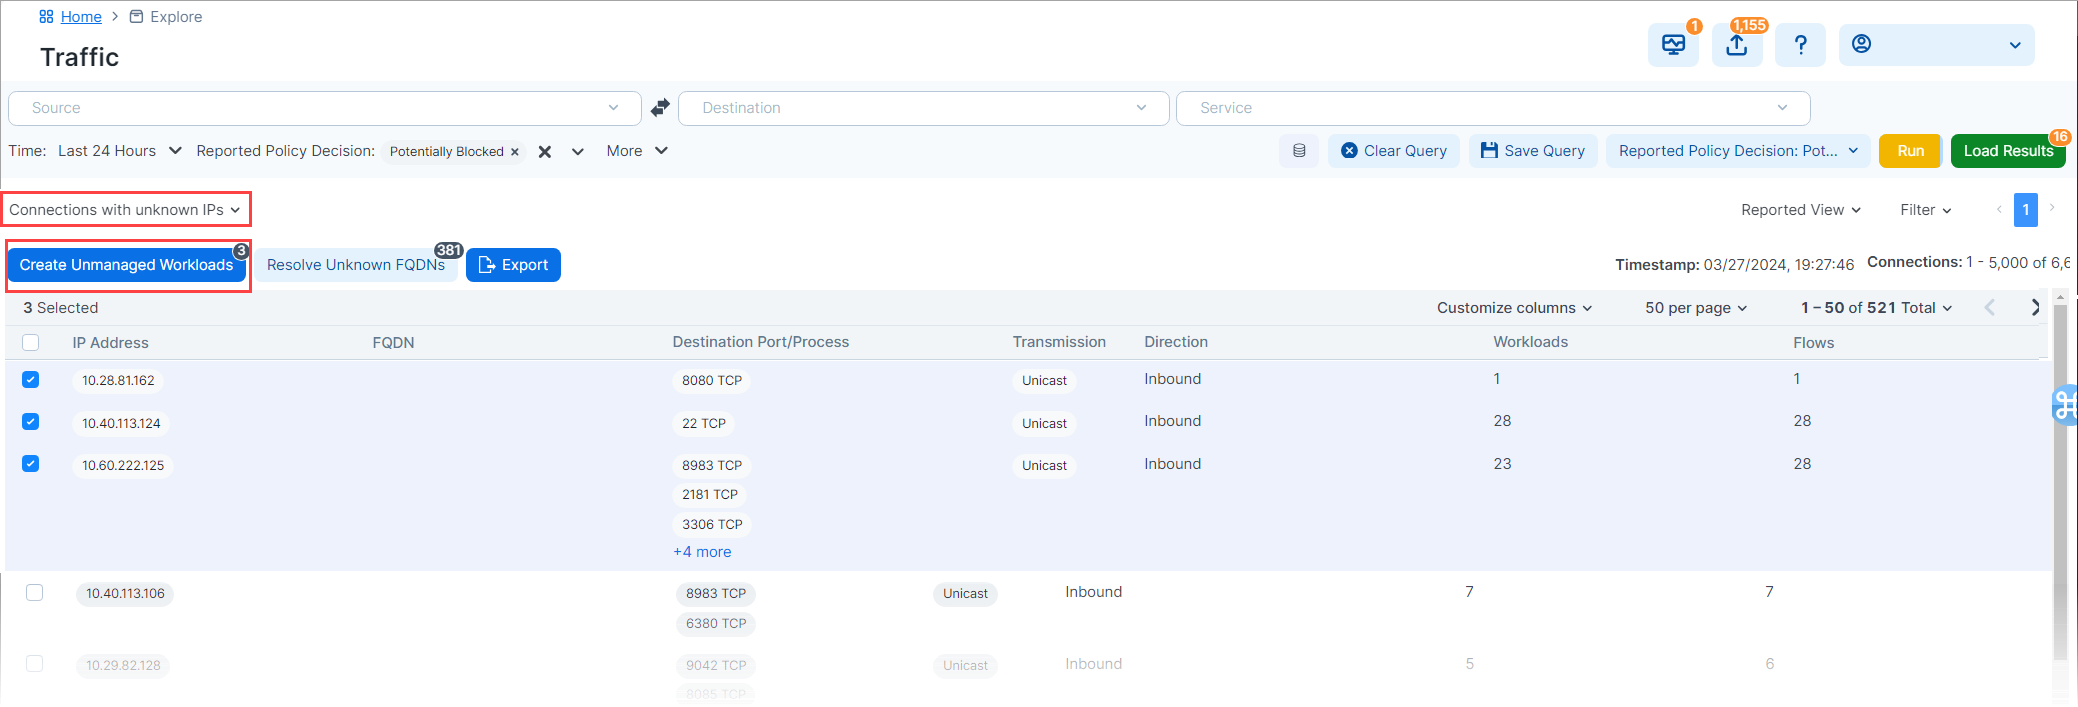Screen dimensions: 2078x707
Task: Expand the Customize columns dropdown
Action: (x=1514, y=308)
